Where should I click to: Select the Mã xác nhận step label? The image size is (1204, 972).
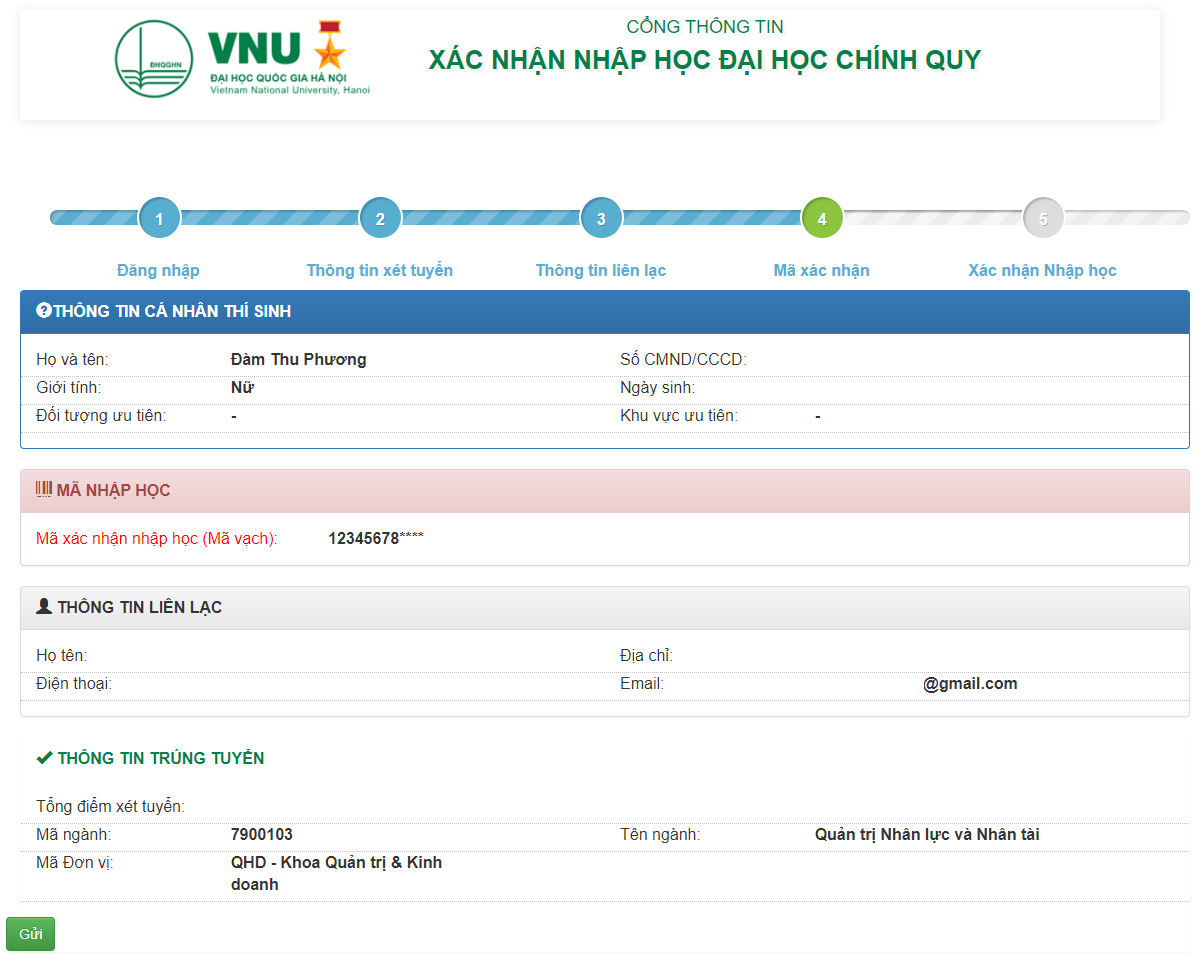(x=821, y=270)
